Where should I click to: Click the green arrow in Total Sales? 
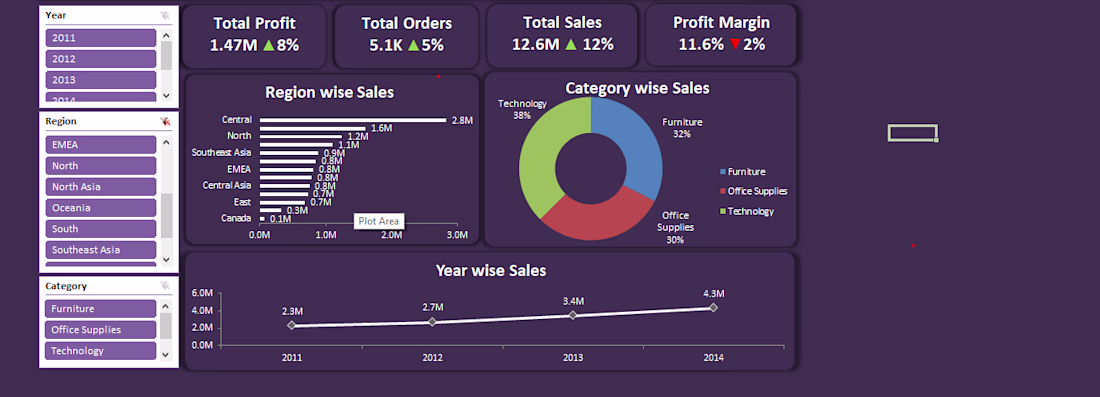coord(571,45)
